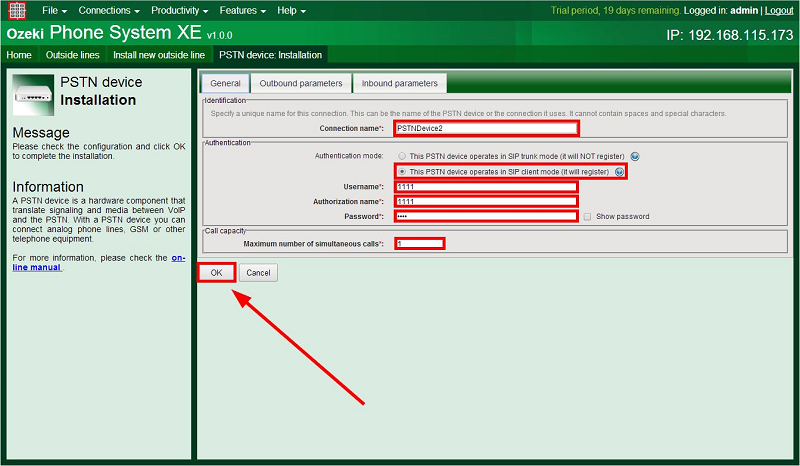Click Ozeki Phone System XE title

pyautogui.click(x=119, y=33)
